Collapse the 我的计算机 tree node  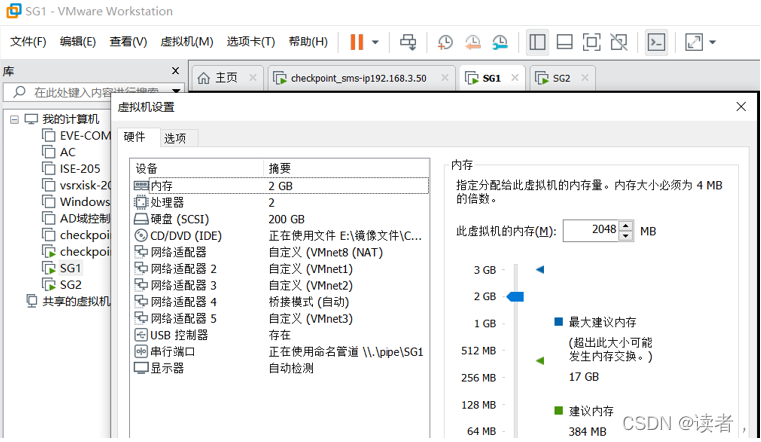pyautogui.click(x=15, y=119)
